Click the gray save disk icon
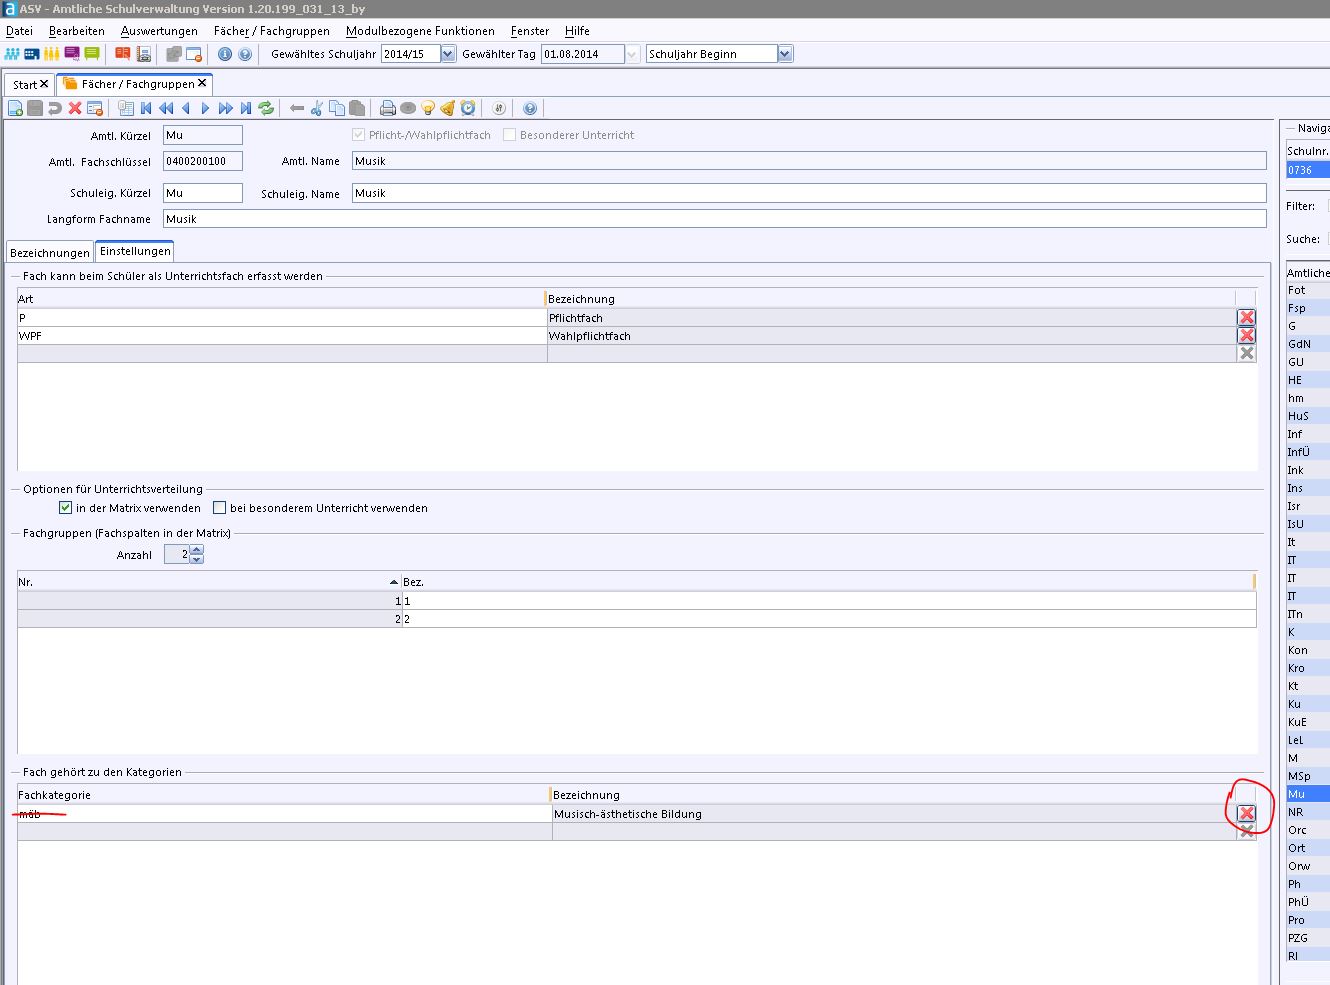The width and height of the screenshot is (1330, 985). click(x=35, y=108)
